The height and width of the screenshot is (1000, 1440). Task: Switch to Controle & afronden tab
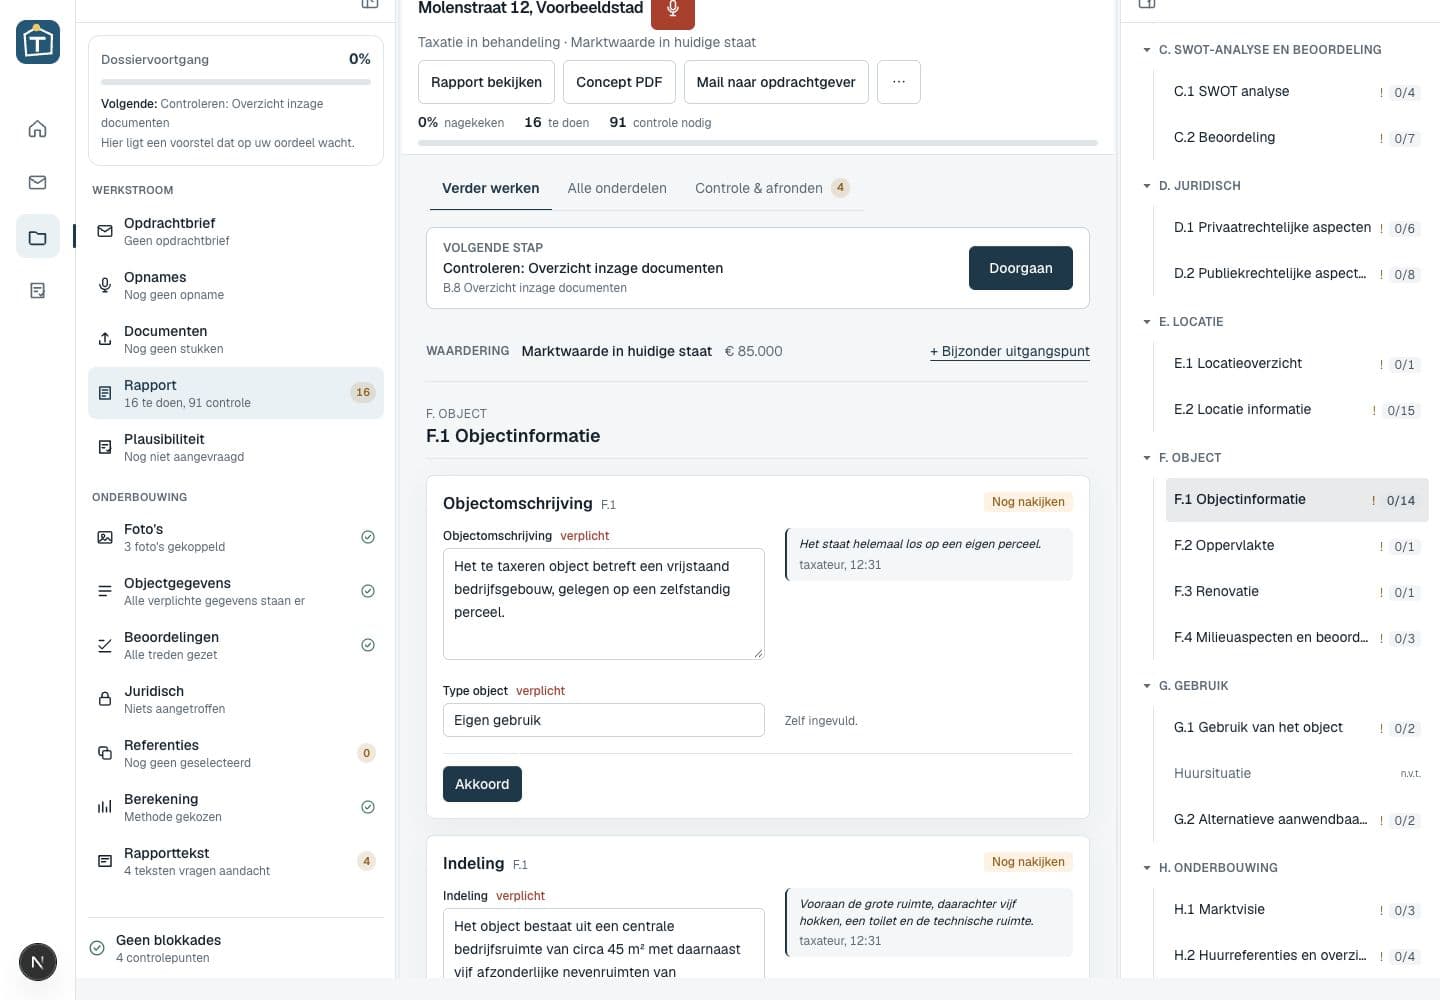click(772, 188)
